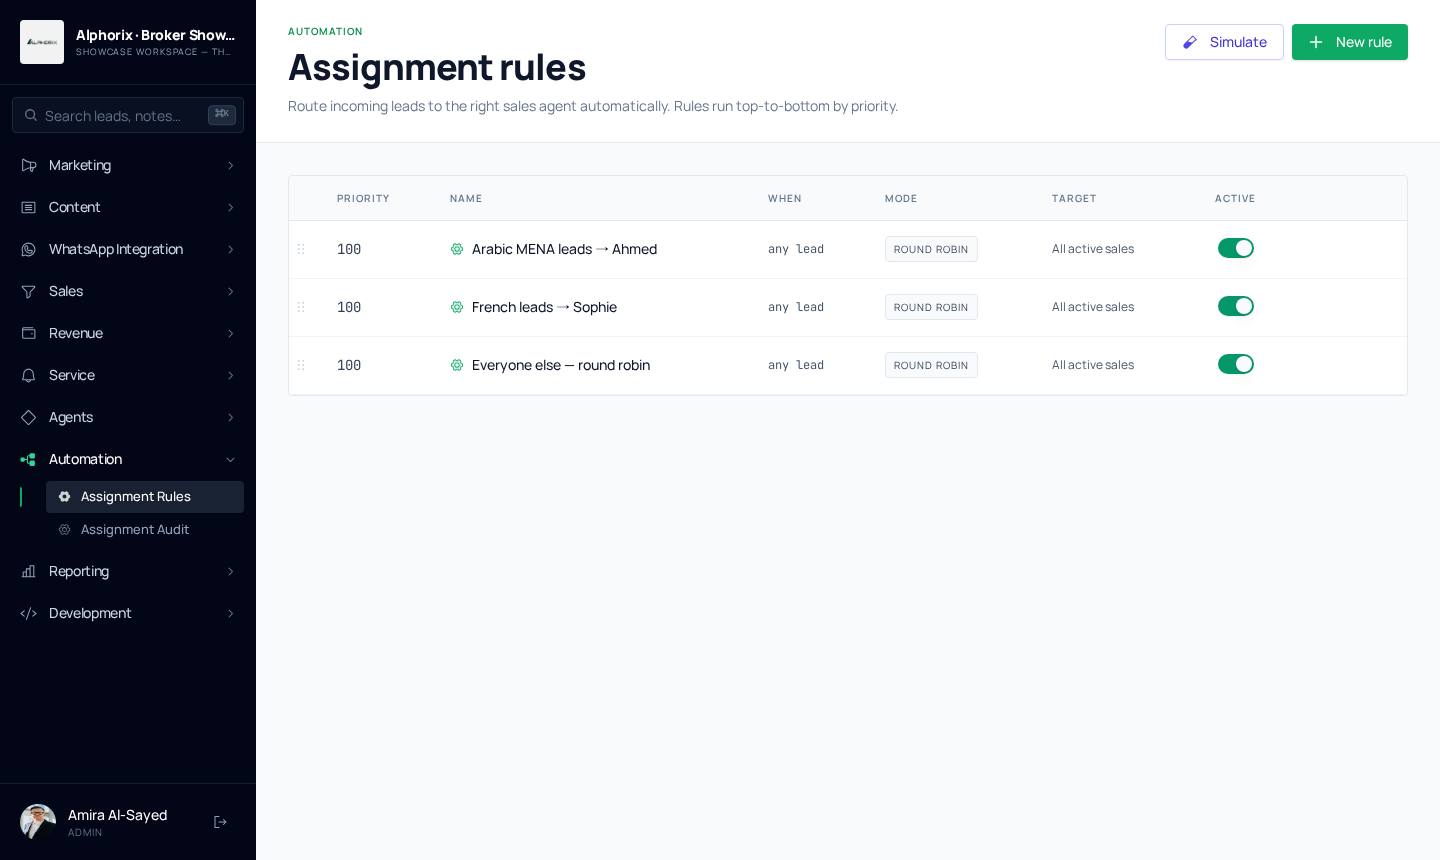Expand the WhatsApp Integration chevron
1440x860 pixels.
231,249
